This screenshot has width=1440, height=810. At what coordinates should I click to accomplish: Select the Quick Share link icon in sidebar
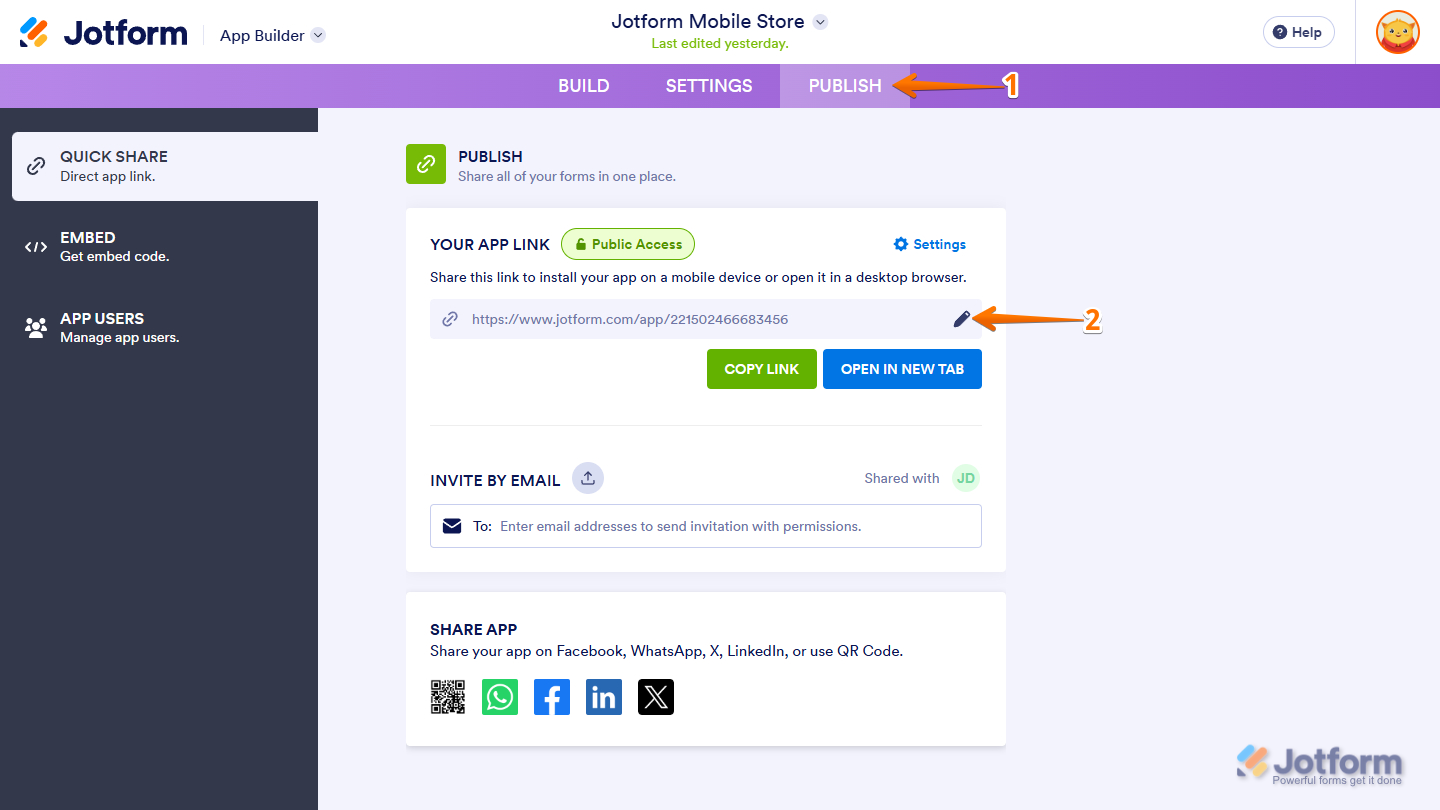(x=36, y=165)
